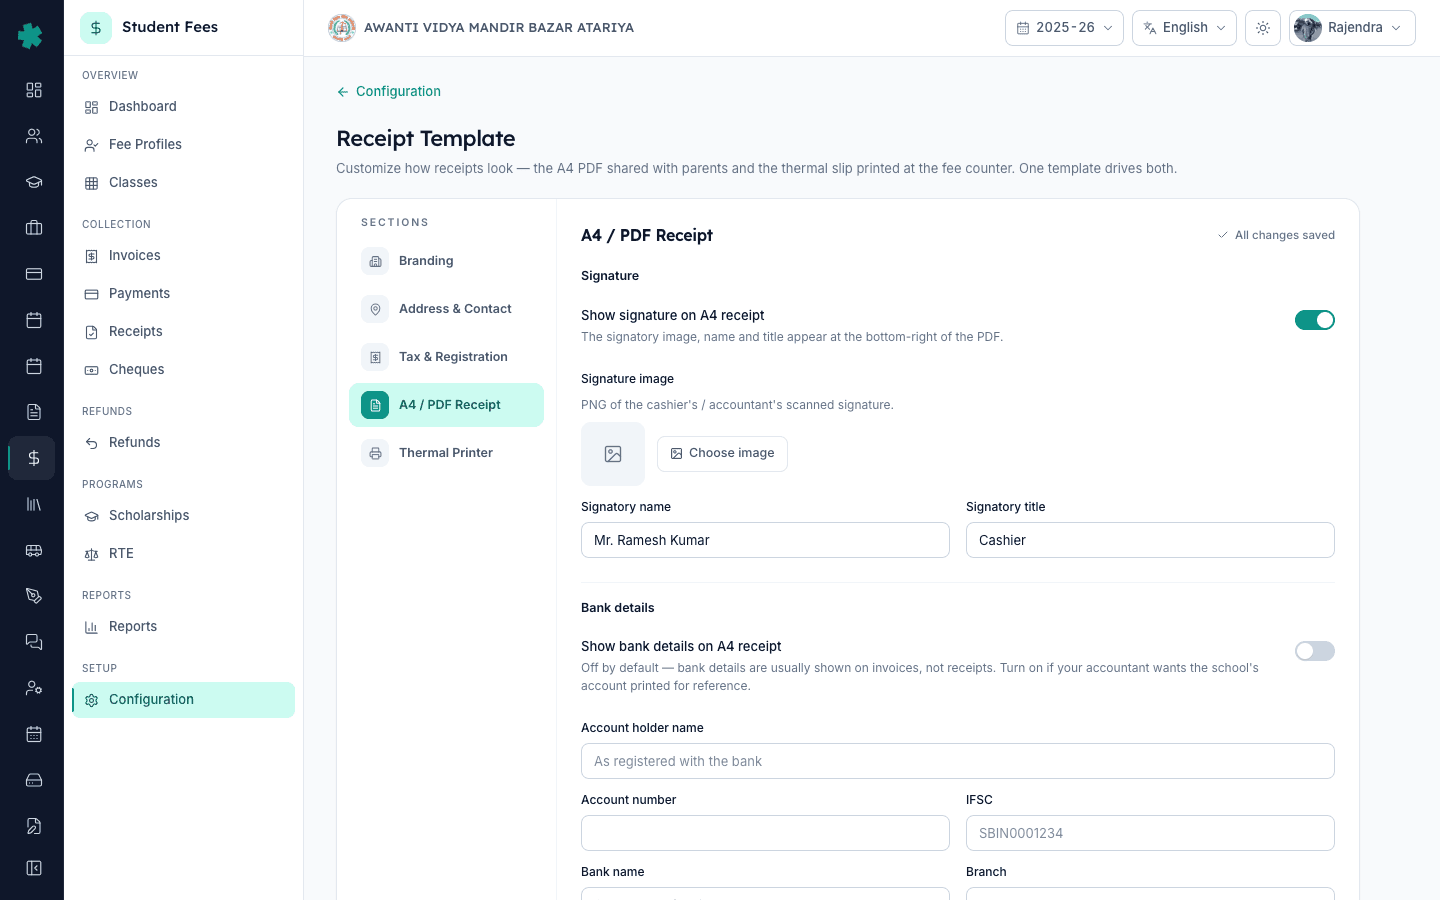Open the user settings icon in dark rail

(33, 688)
